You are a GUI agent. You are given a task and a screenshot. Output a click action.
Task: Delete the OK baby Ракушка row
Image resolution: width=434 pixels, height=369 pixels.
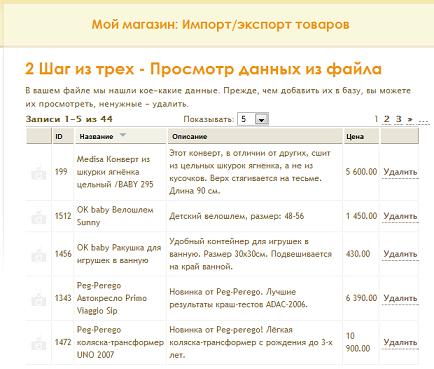click(400, 254)
